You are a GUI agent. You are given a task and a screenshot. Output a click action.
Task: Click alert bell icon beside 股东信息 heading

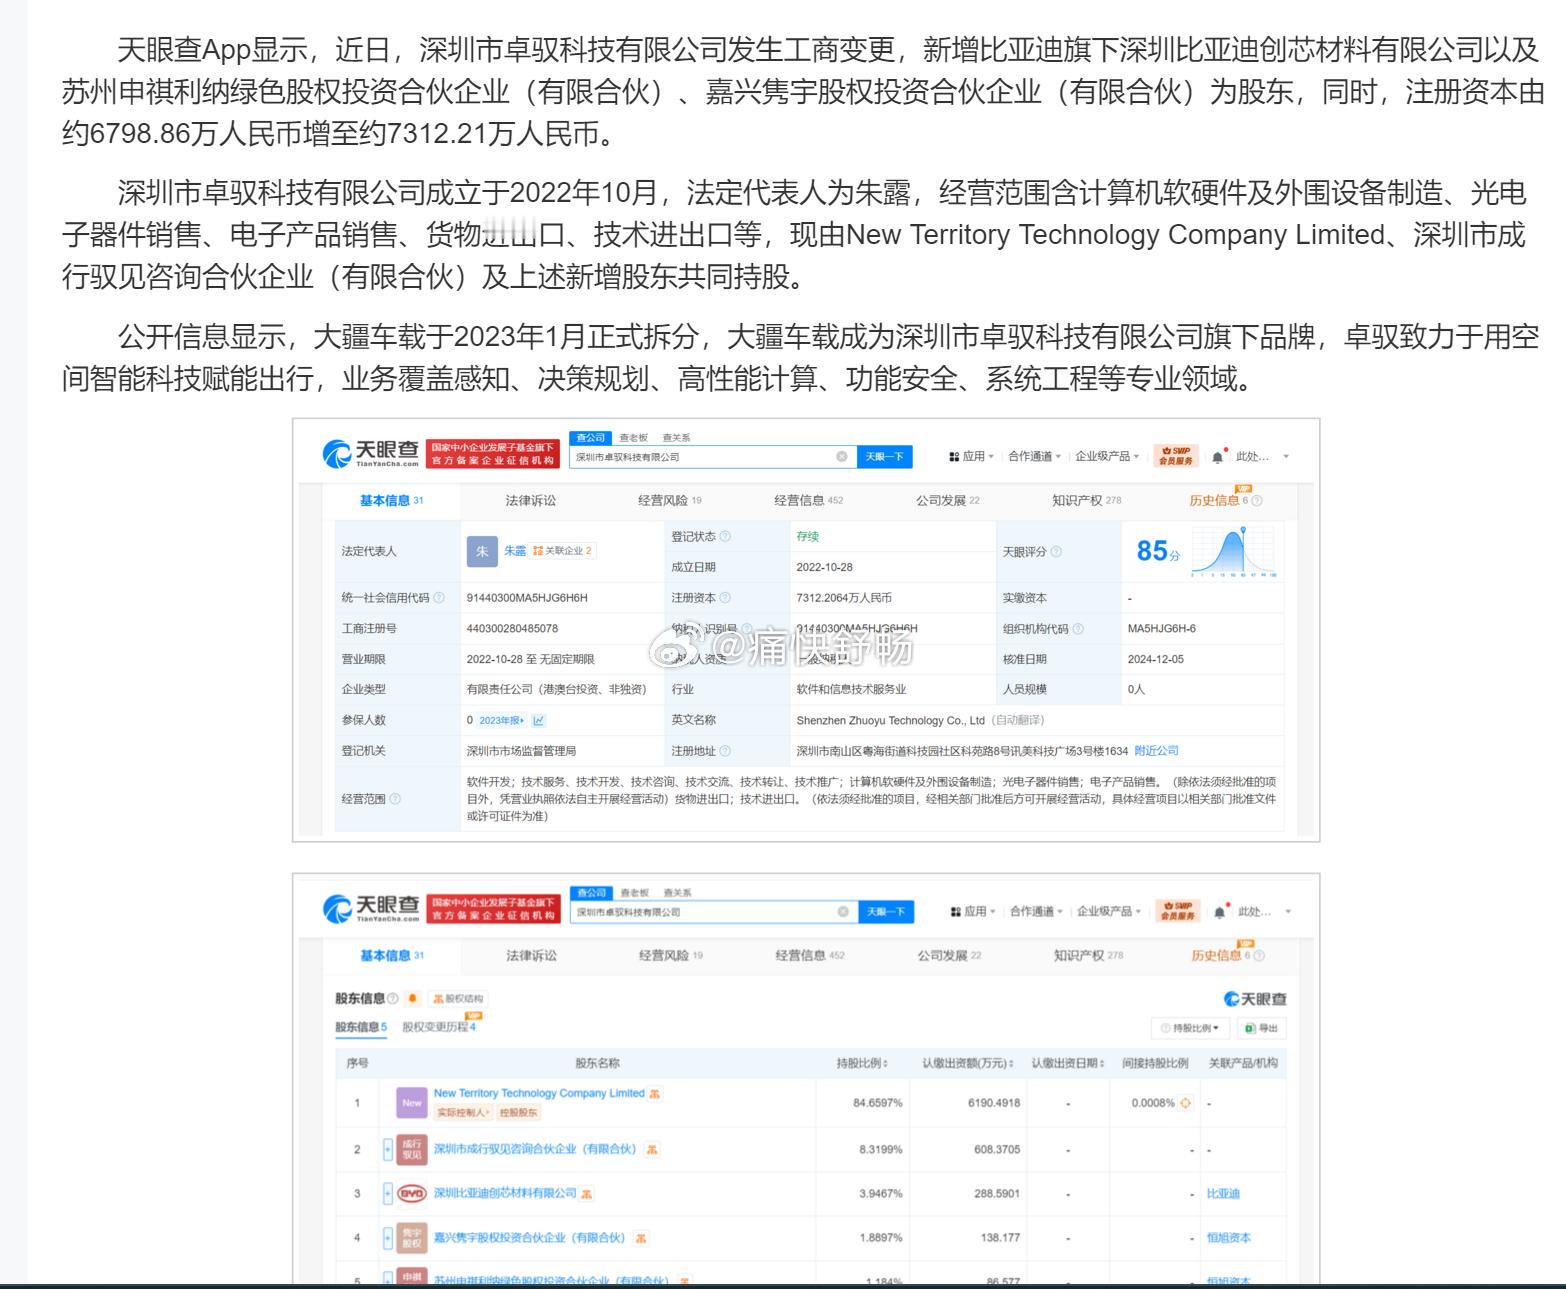412,999
